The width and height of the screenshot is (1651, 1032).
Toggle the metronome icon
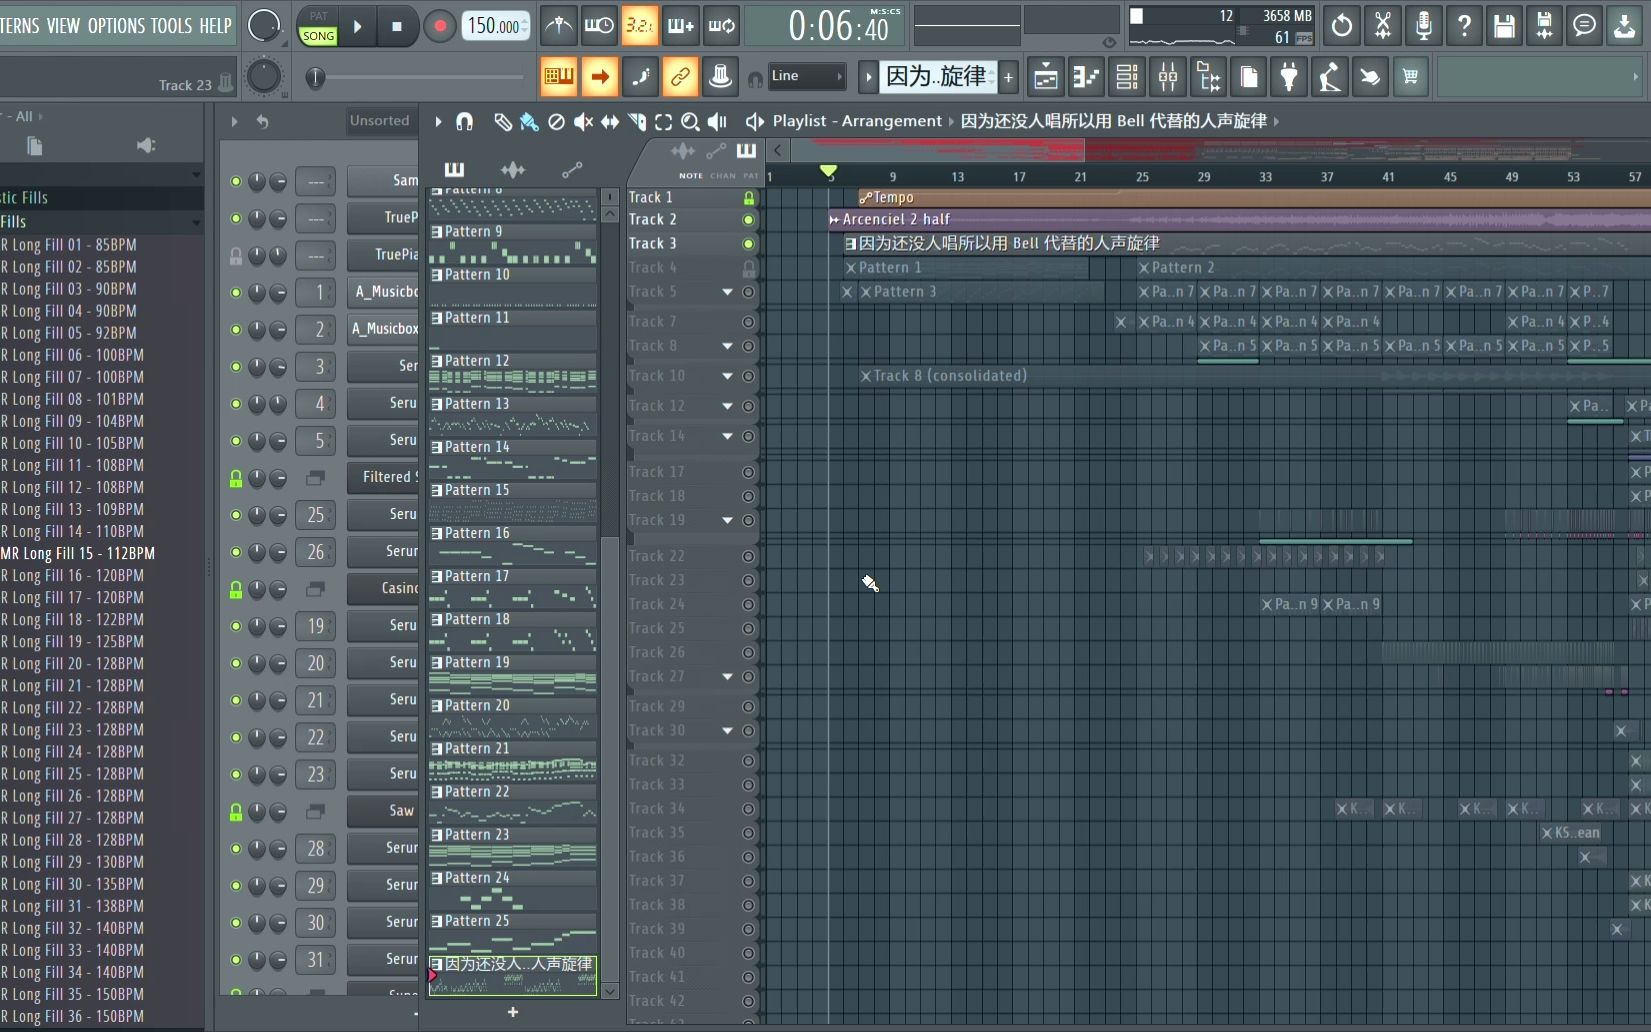click(x=559, y=27)
